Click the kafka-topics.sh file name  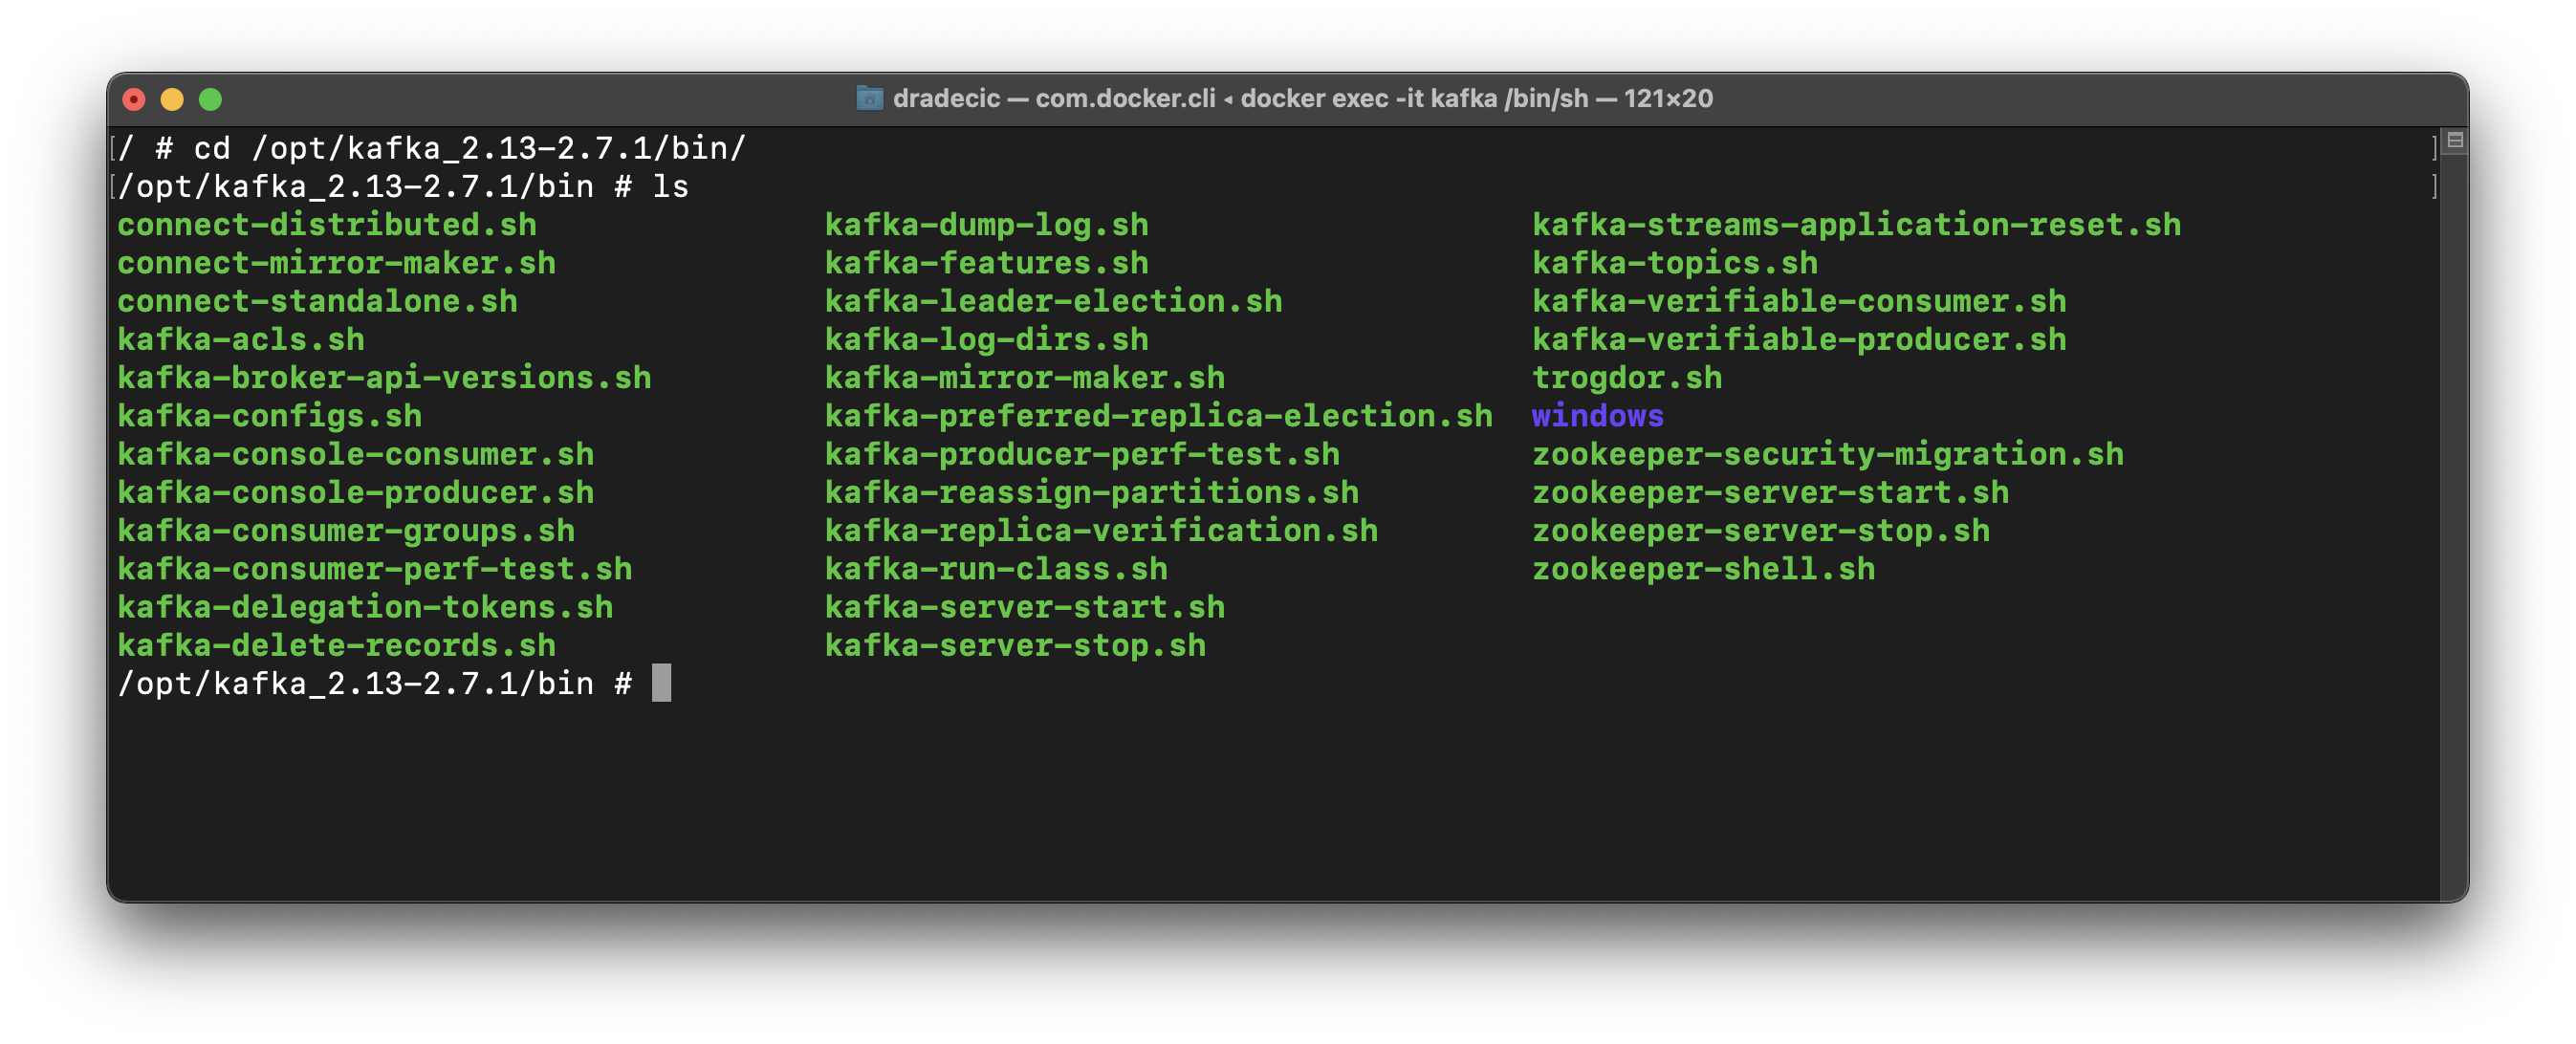tap(1674, 263)
